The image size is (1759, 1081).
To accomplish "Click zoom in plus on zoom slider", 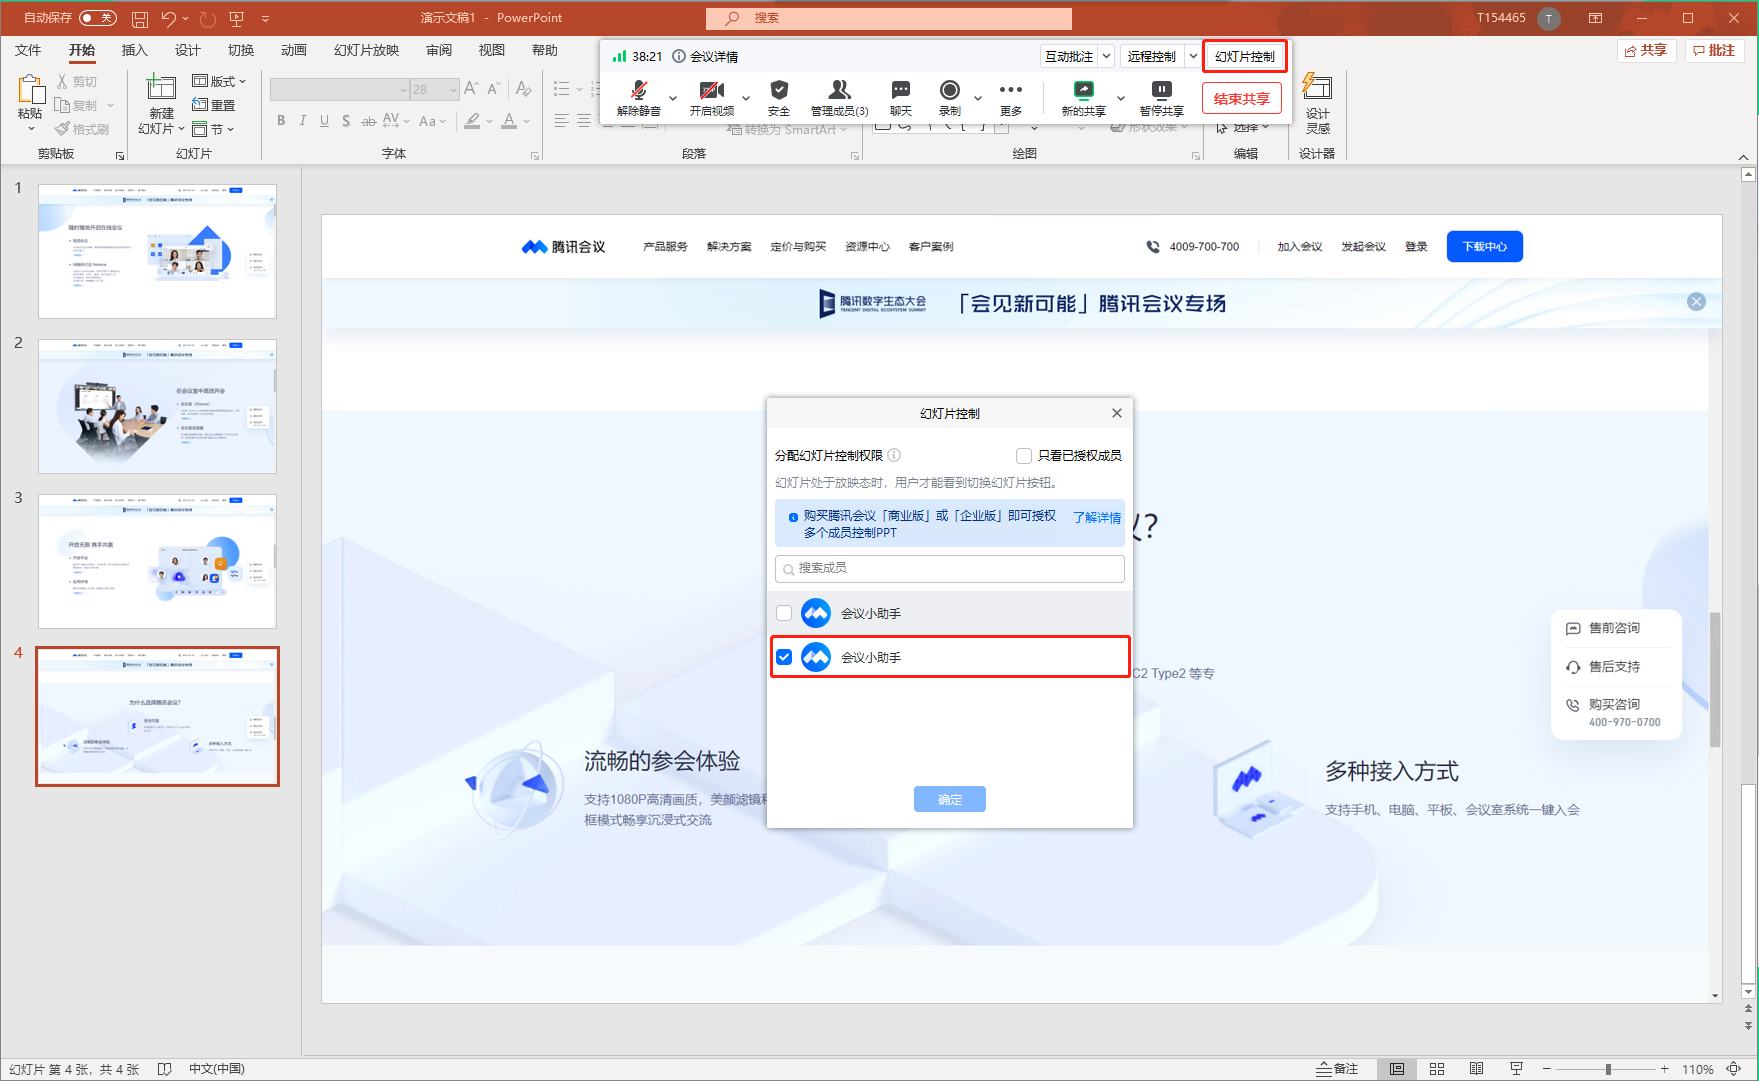I will (x=1664, y=1069).
